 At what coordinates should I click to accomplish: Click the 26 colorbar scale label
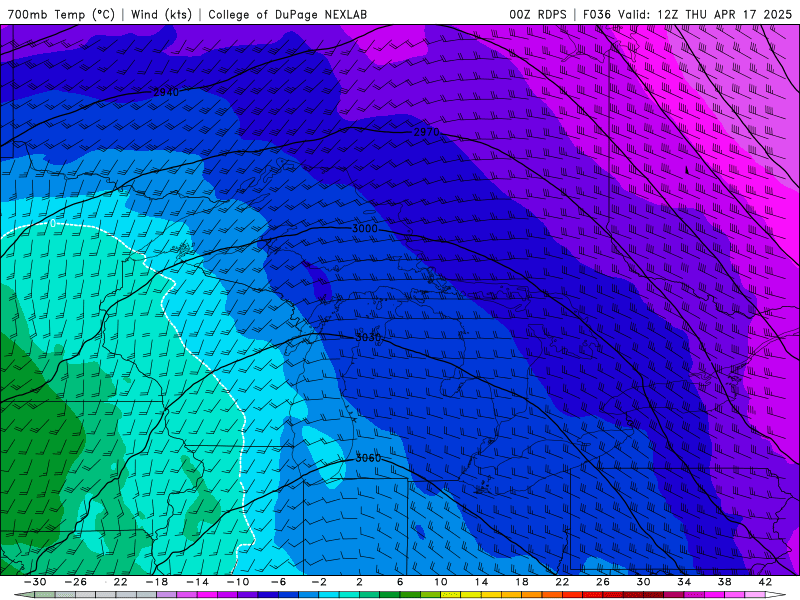pos(603,582)
